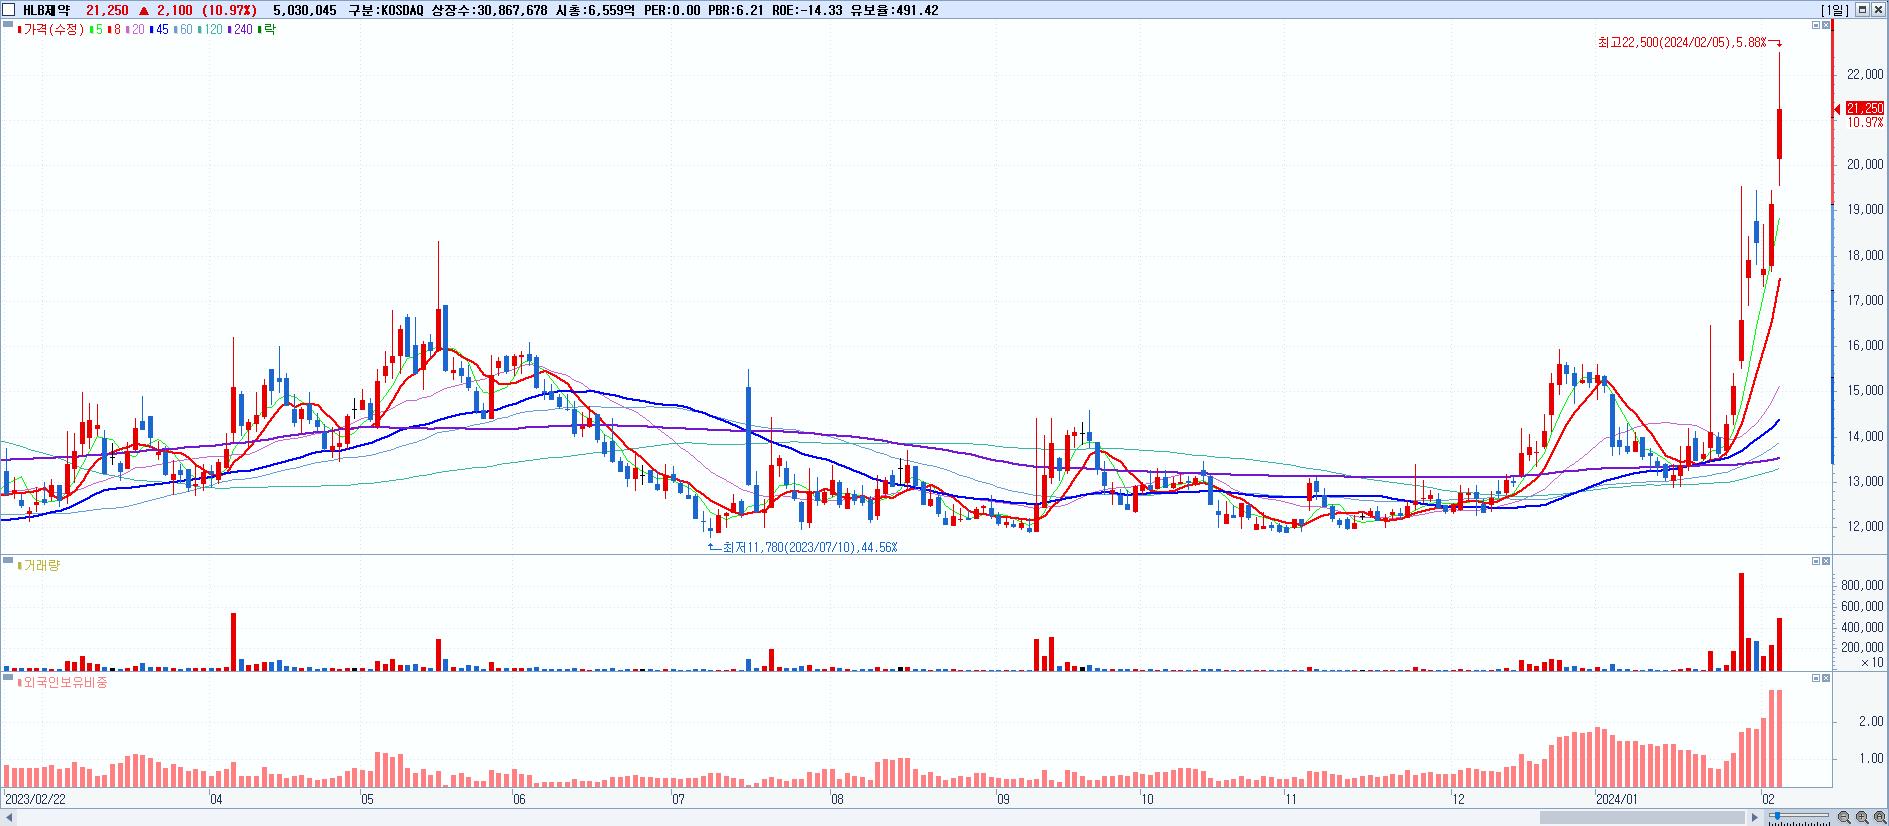Click the 800,000 volume axis label
The height and width of the screenshot is (826, 1889).
tap(1862, 585)
